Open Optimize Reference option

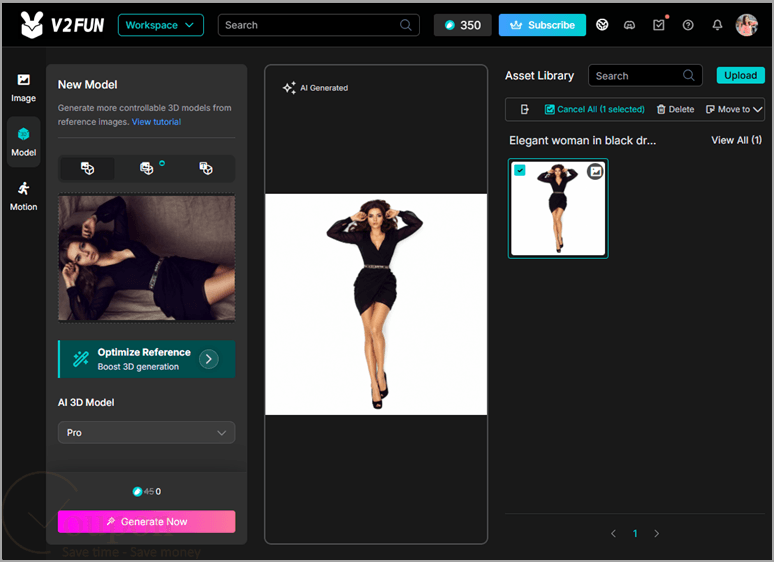(x=147, y=359)
